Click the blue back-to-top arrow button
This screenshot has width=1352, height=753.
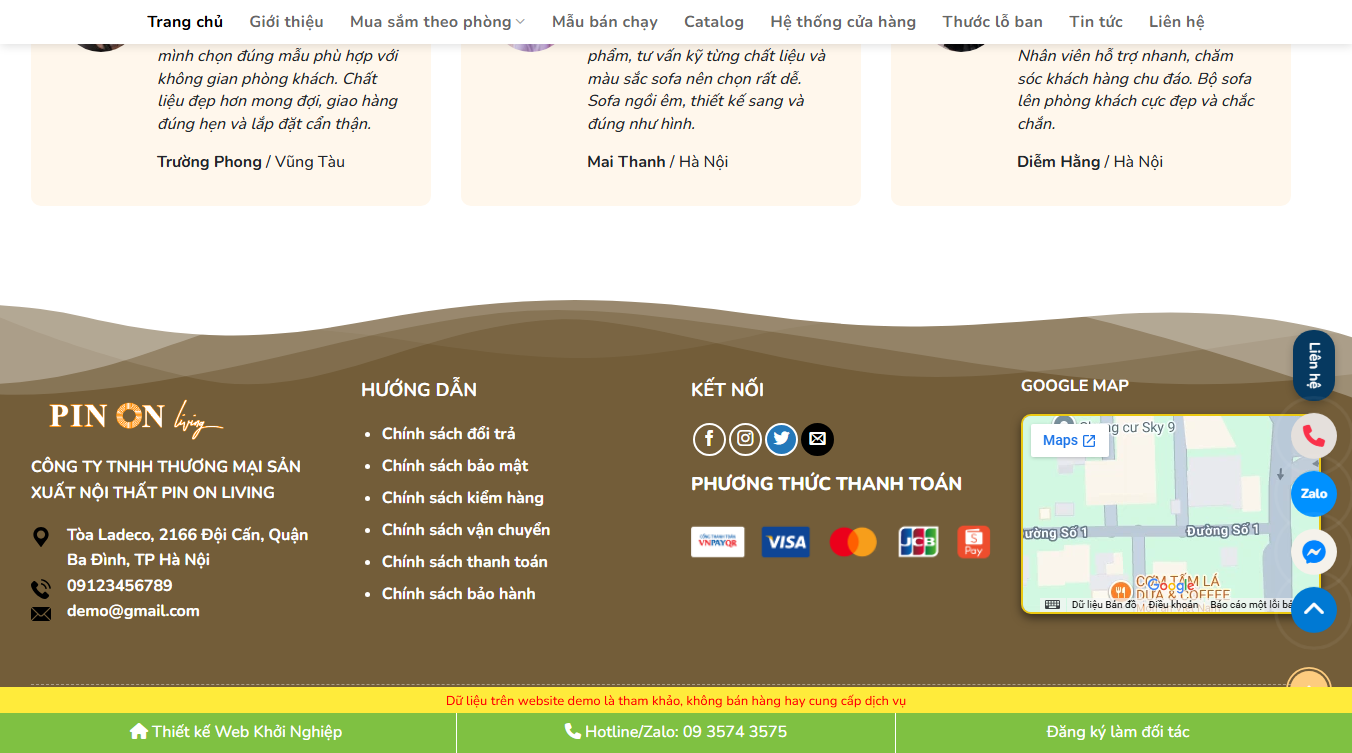1314,610
